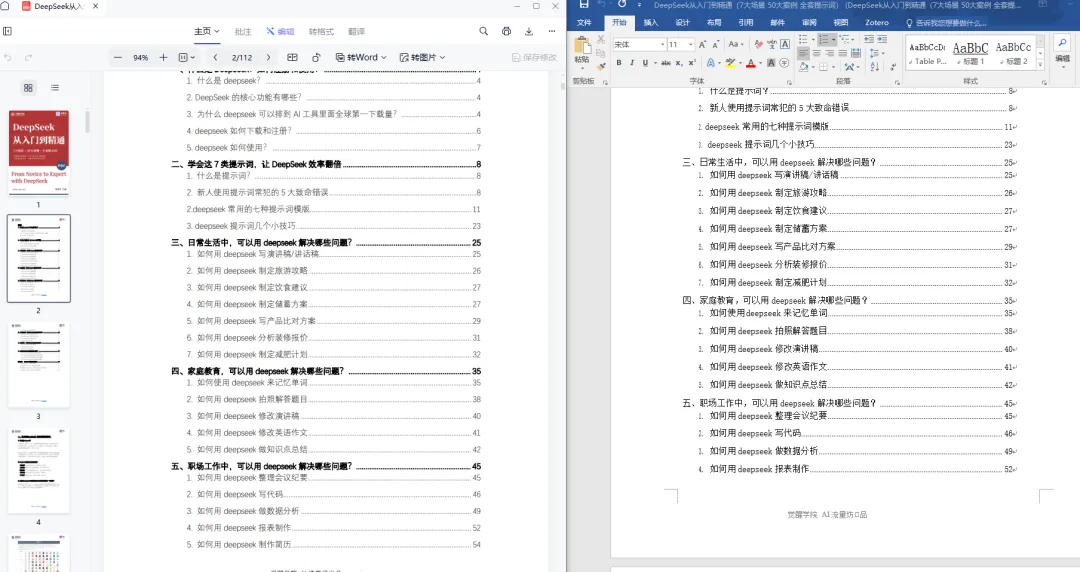
Task: Go to next page in PDF reader
Action: (x=269, y=57)
